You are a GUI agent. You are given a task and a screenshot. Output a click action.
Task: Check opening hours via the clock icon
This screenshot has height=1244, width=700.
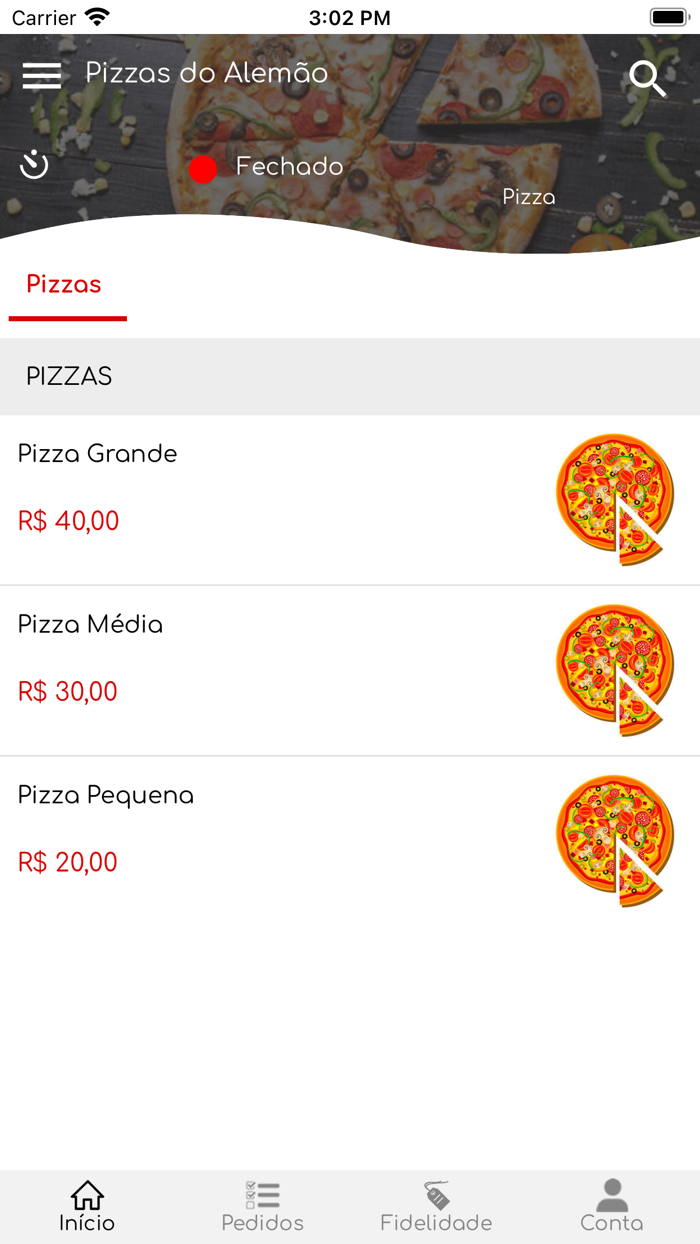click(x=34, y=163)
